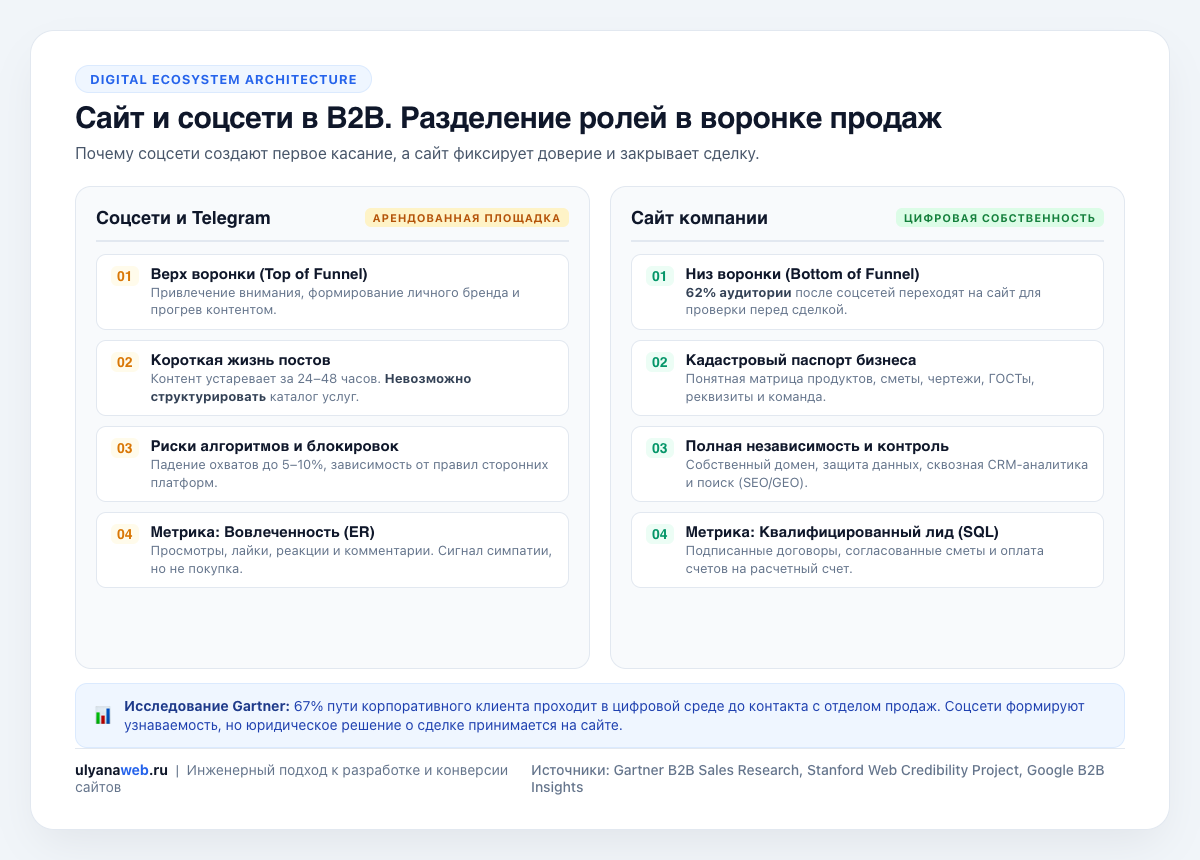Click the orange 01 badge for Верх воронки

point(124,276)
